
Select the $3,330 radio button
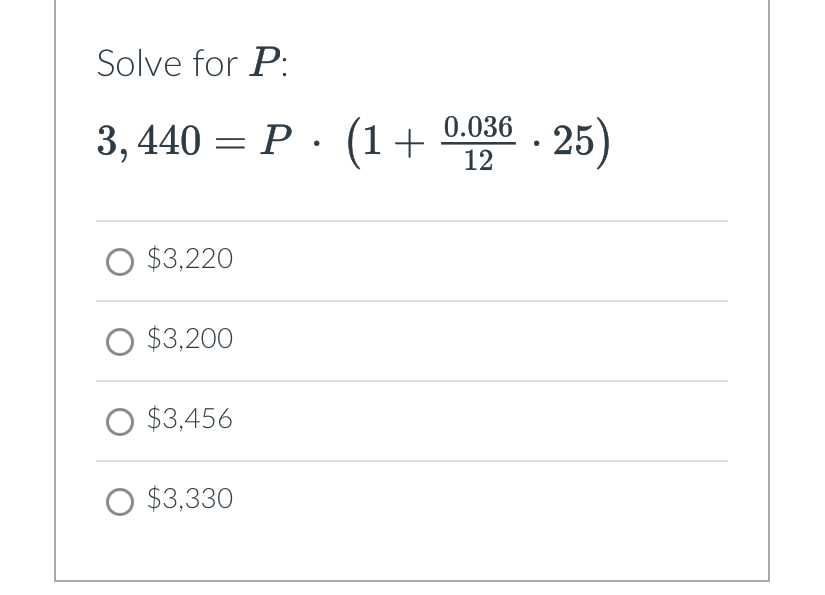point(120,500)
